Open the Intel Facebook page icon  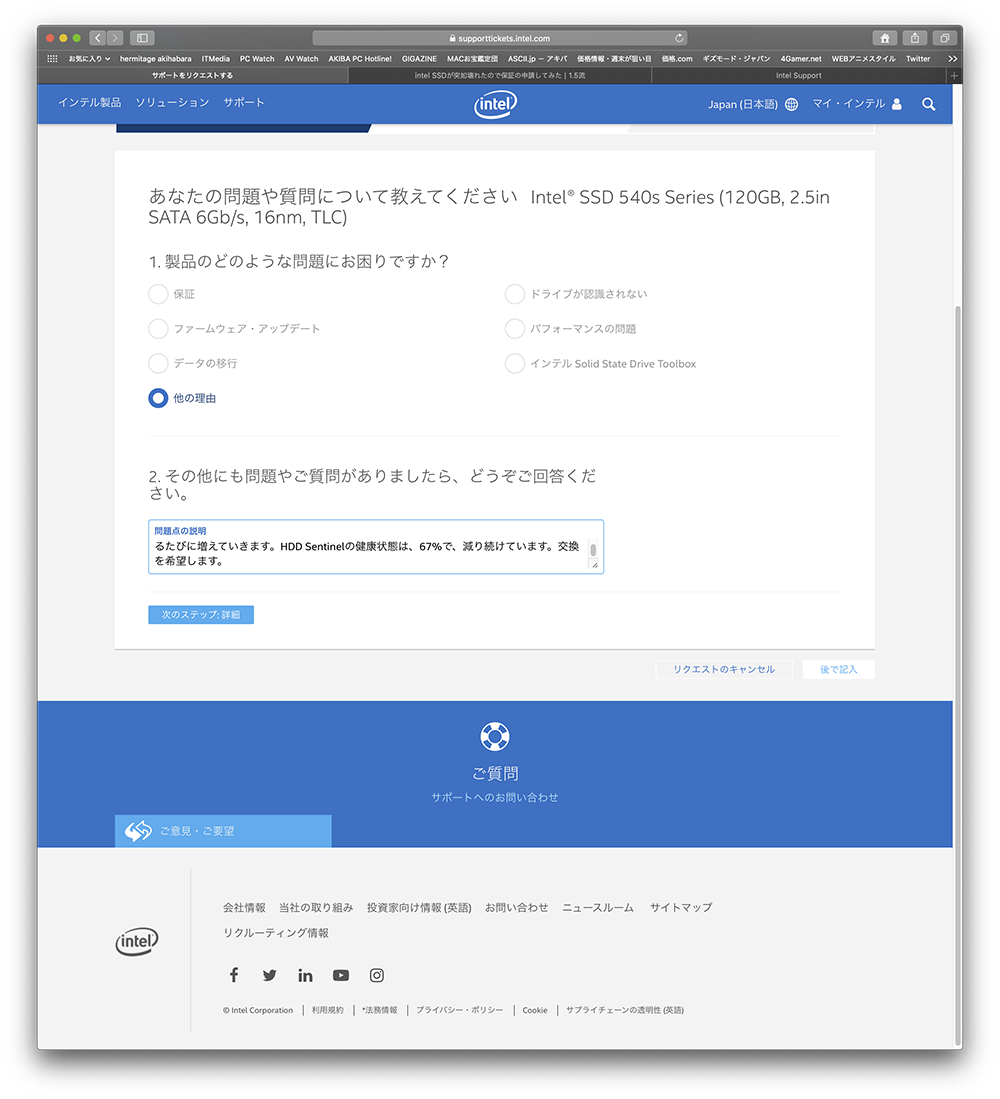pyautogui.click(x=234, y=975)
